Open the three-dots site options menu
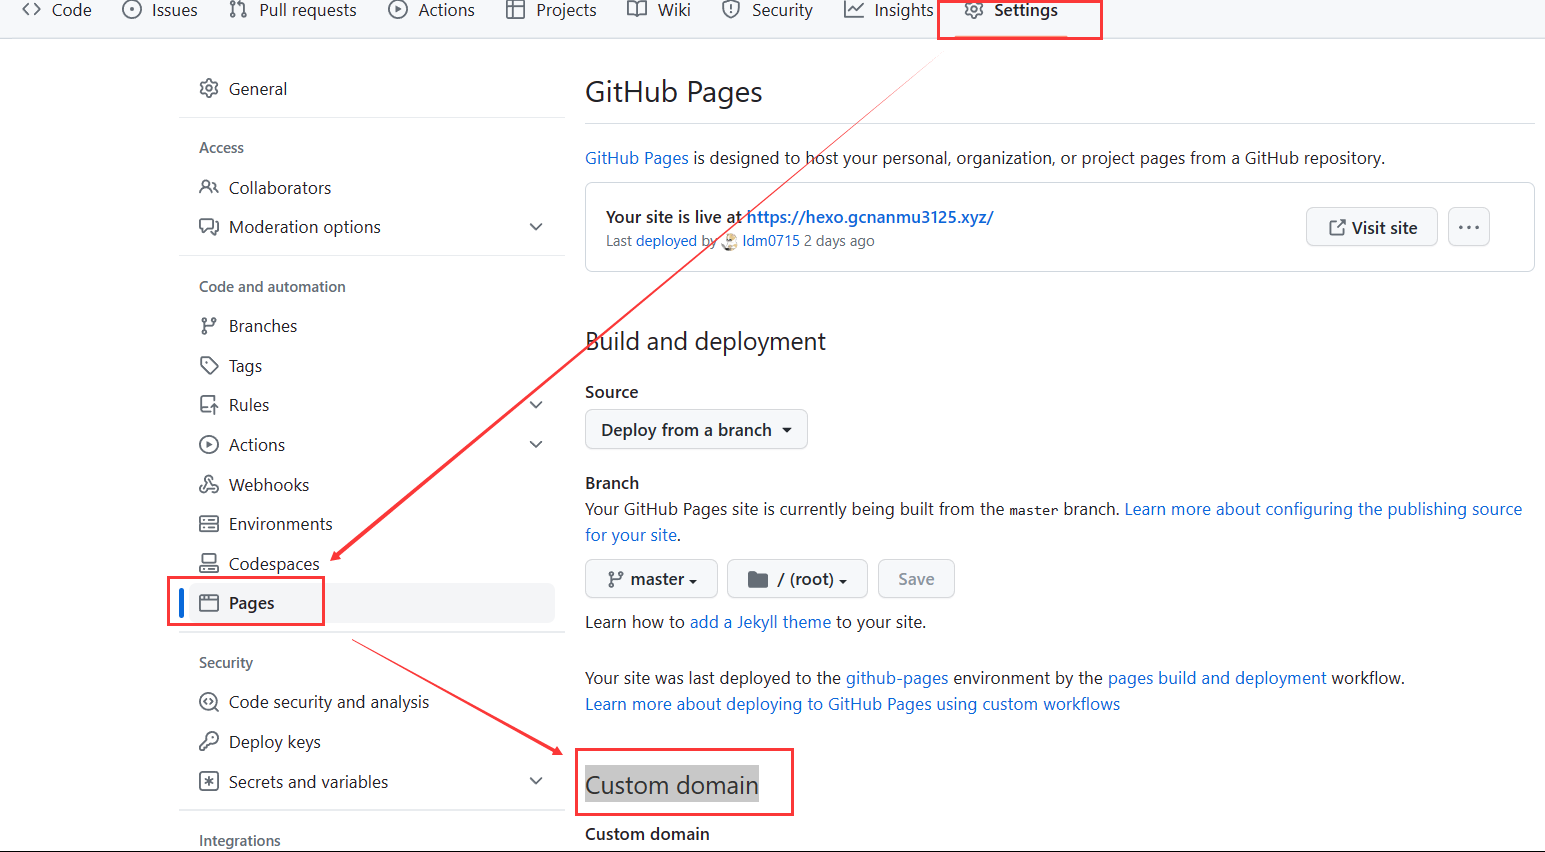Screen dimensions: 1545x852 (1469, 227)
